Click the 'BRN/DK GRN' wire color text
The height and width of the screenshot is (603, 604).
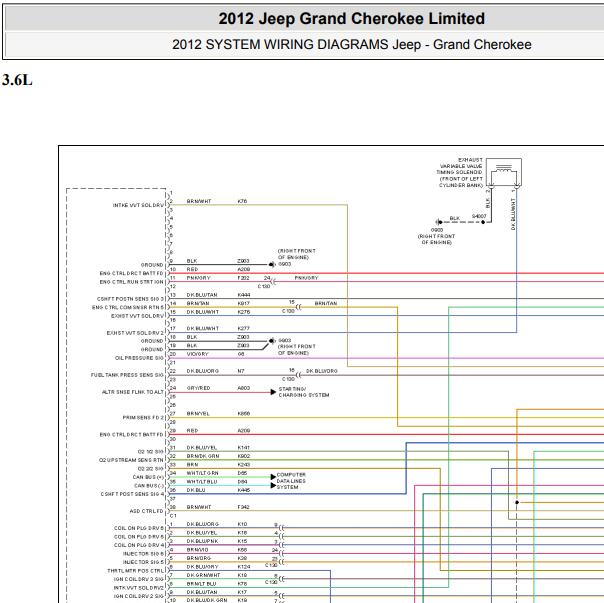coord(203,456)
